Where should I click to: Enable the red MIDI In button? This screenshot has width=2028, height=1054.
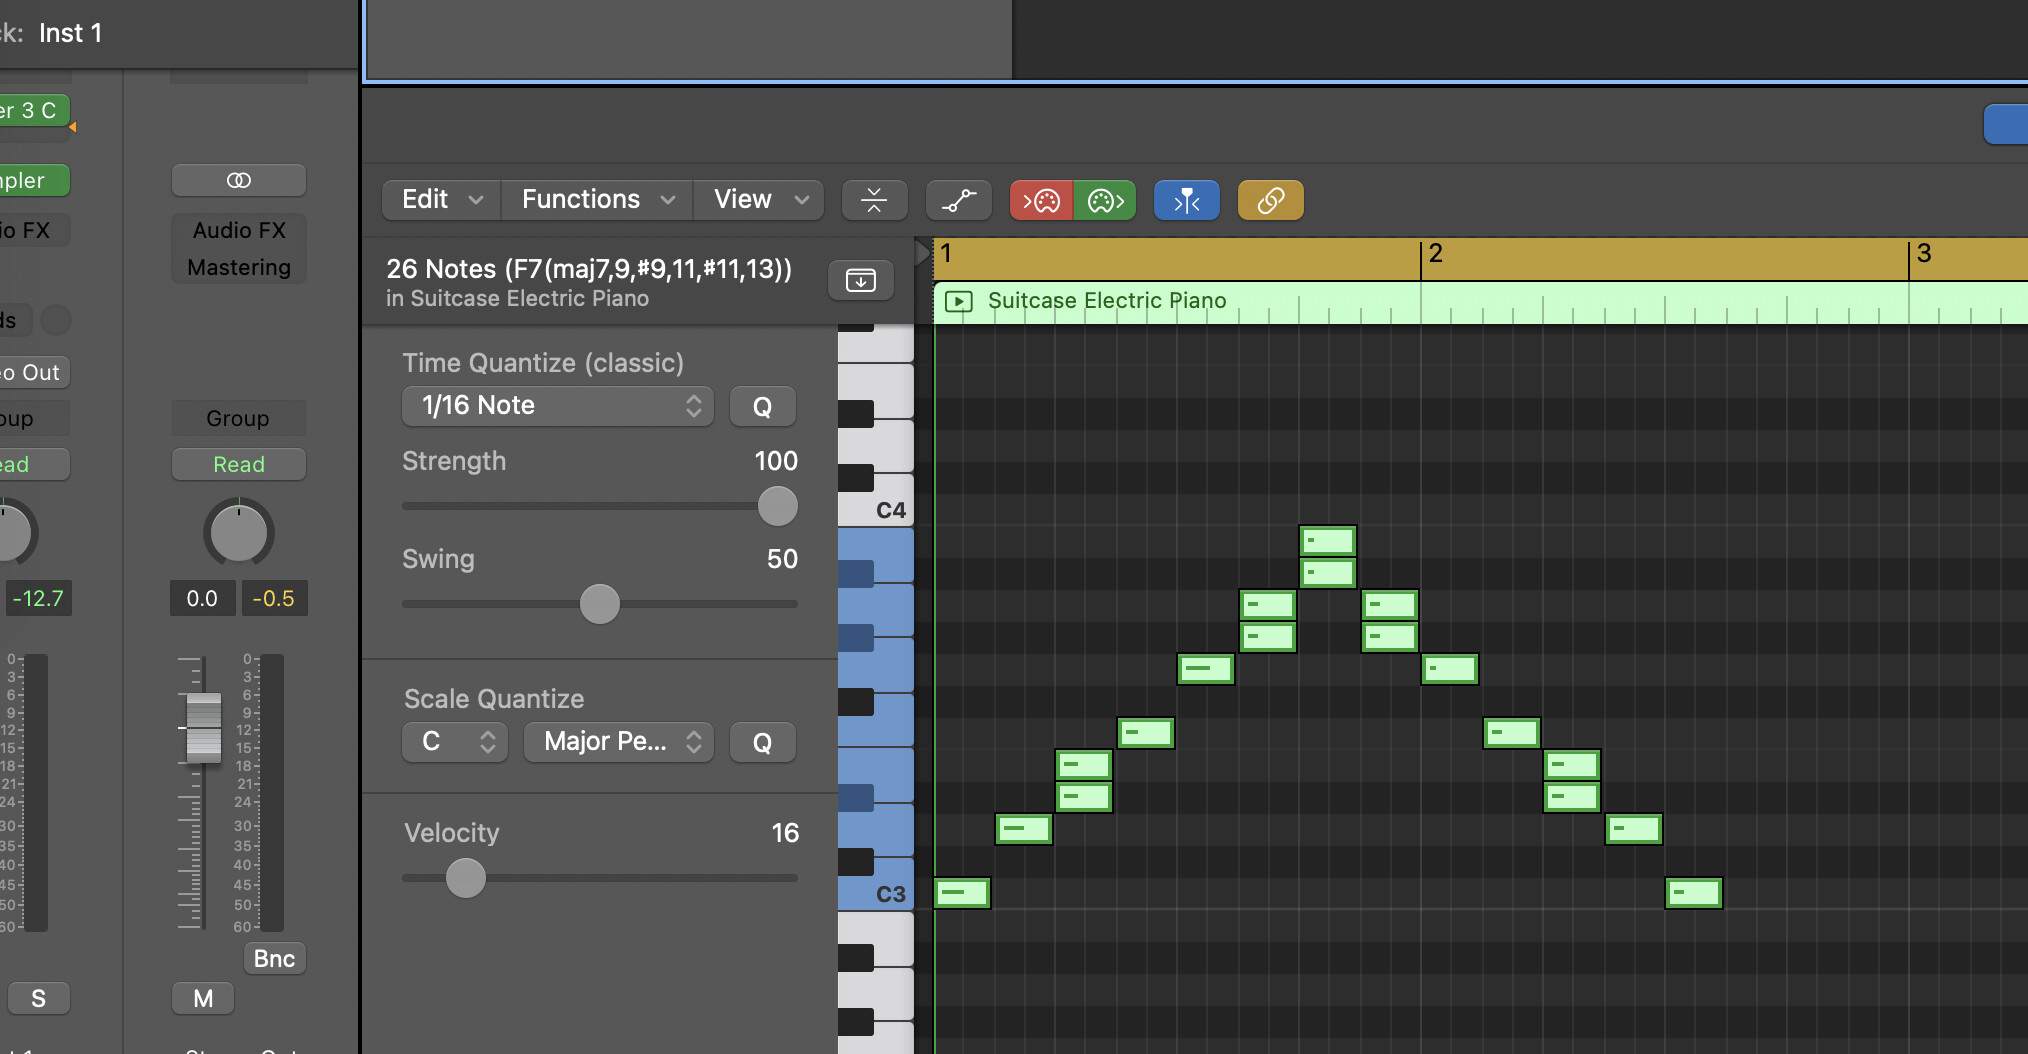(x=1041, y=200)
